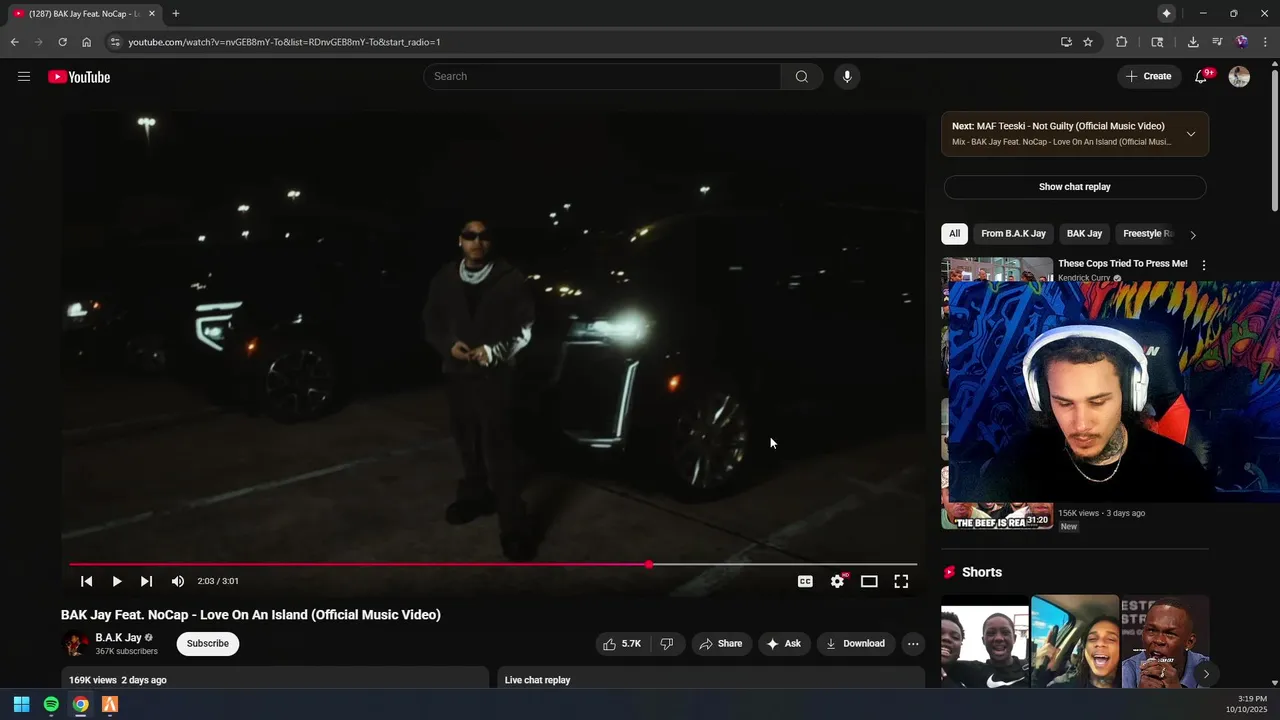Open Google Lens search icon in toolbar

pos(1157,42)
